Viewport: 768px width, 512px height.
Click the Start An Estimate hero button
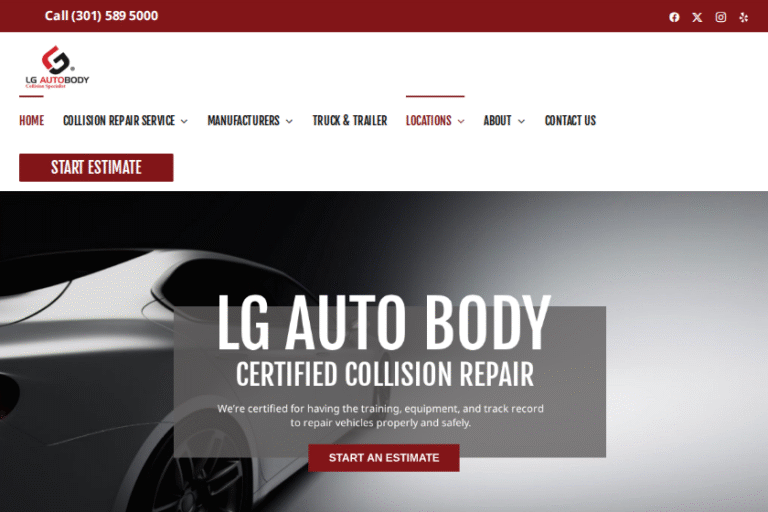coord(384,458)
